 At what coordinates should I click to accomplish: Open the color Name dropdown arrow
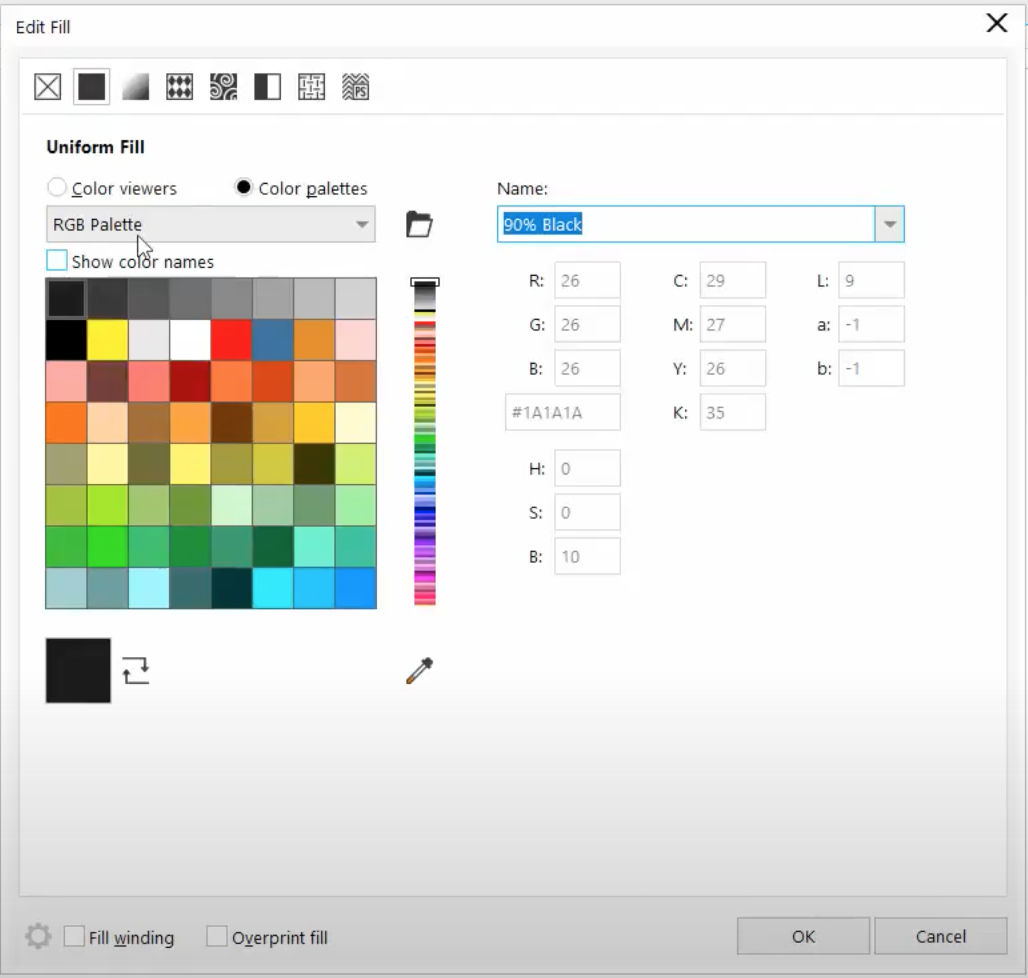tap(889, 225)
